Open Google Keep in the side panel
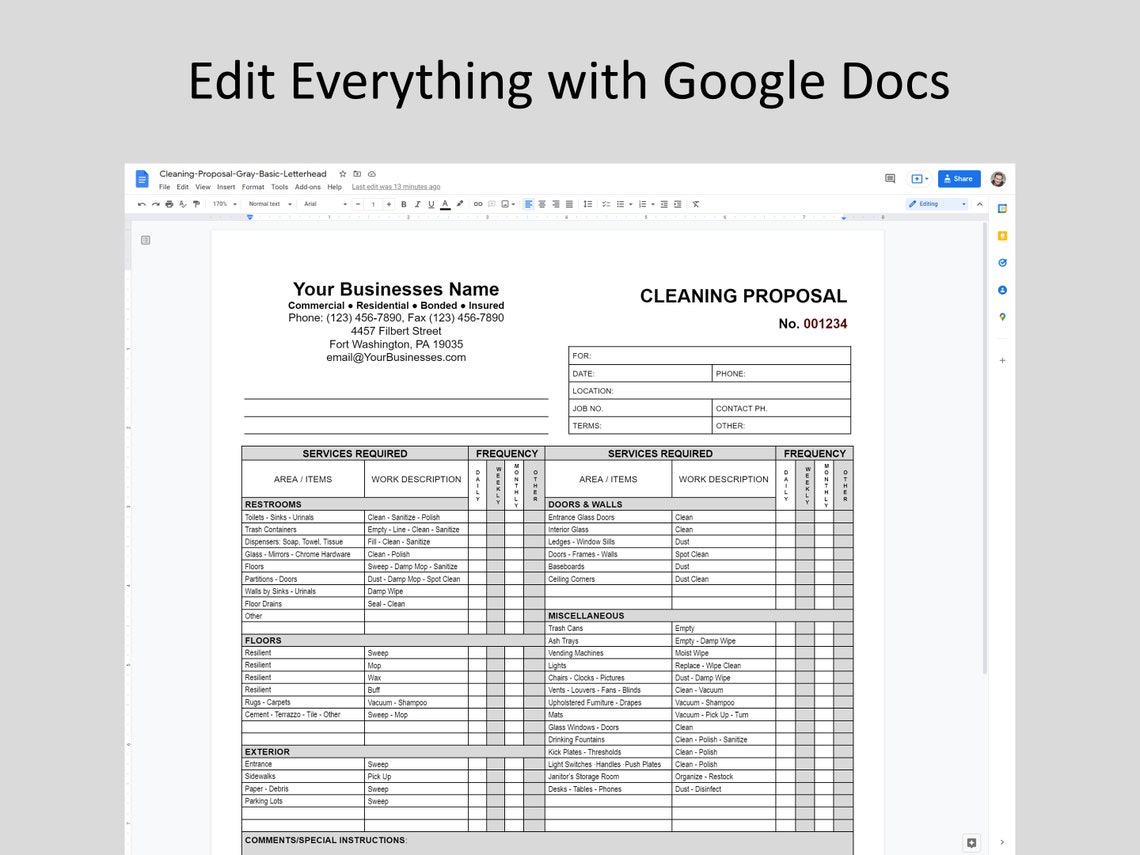 (1002, 235)
